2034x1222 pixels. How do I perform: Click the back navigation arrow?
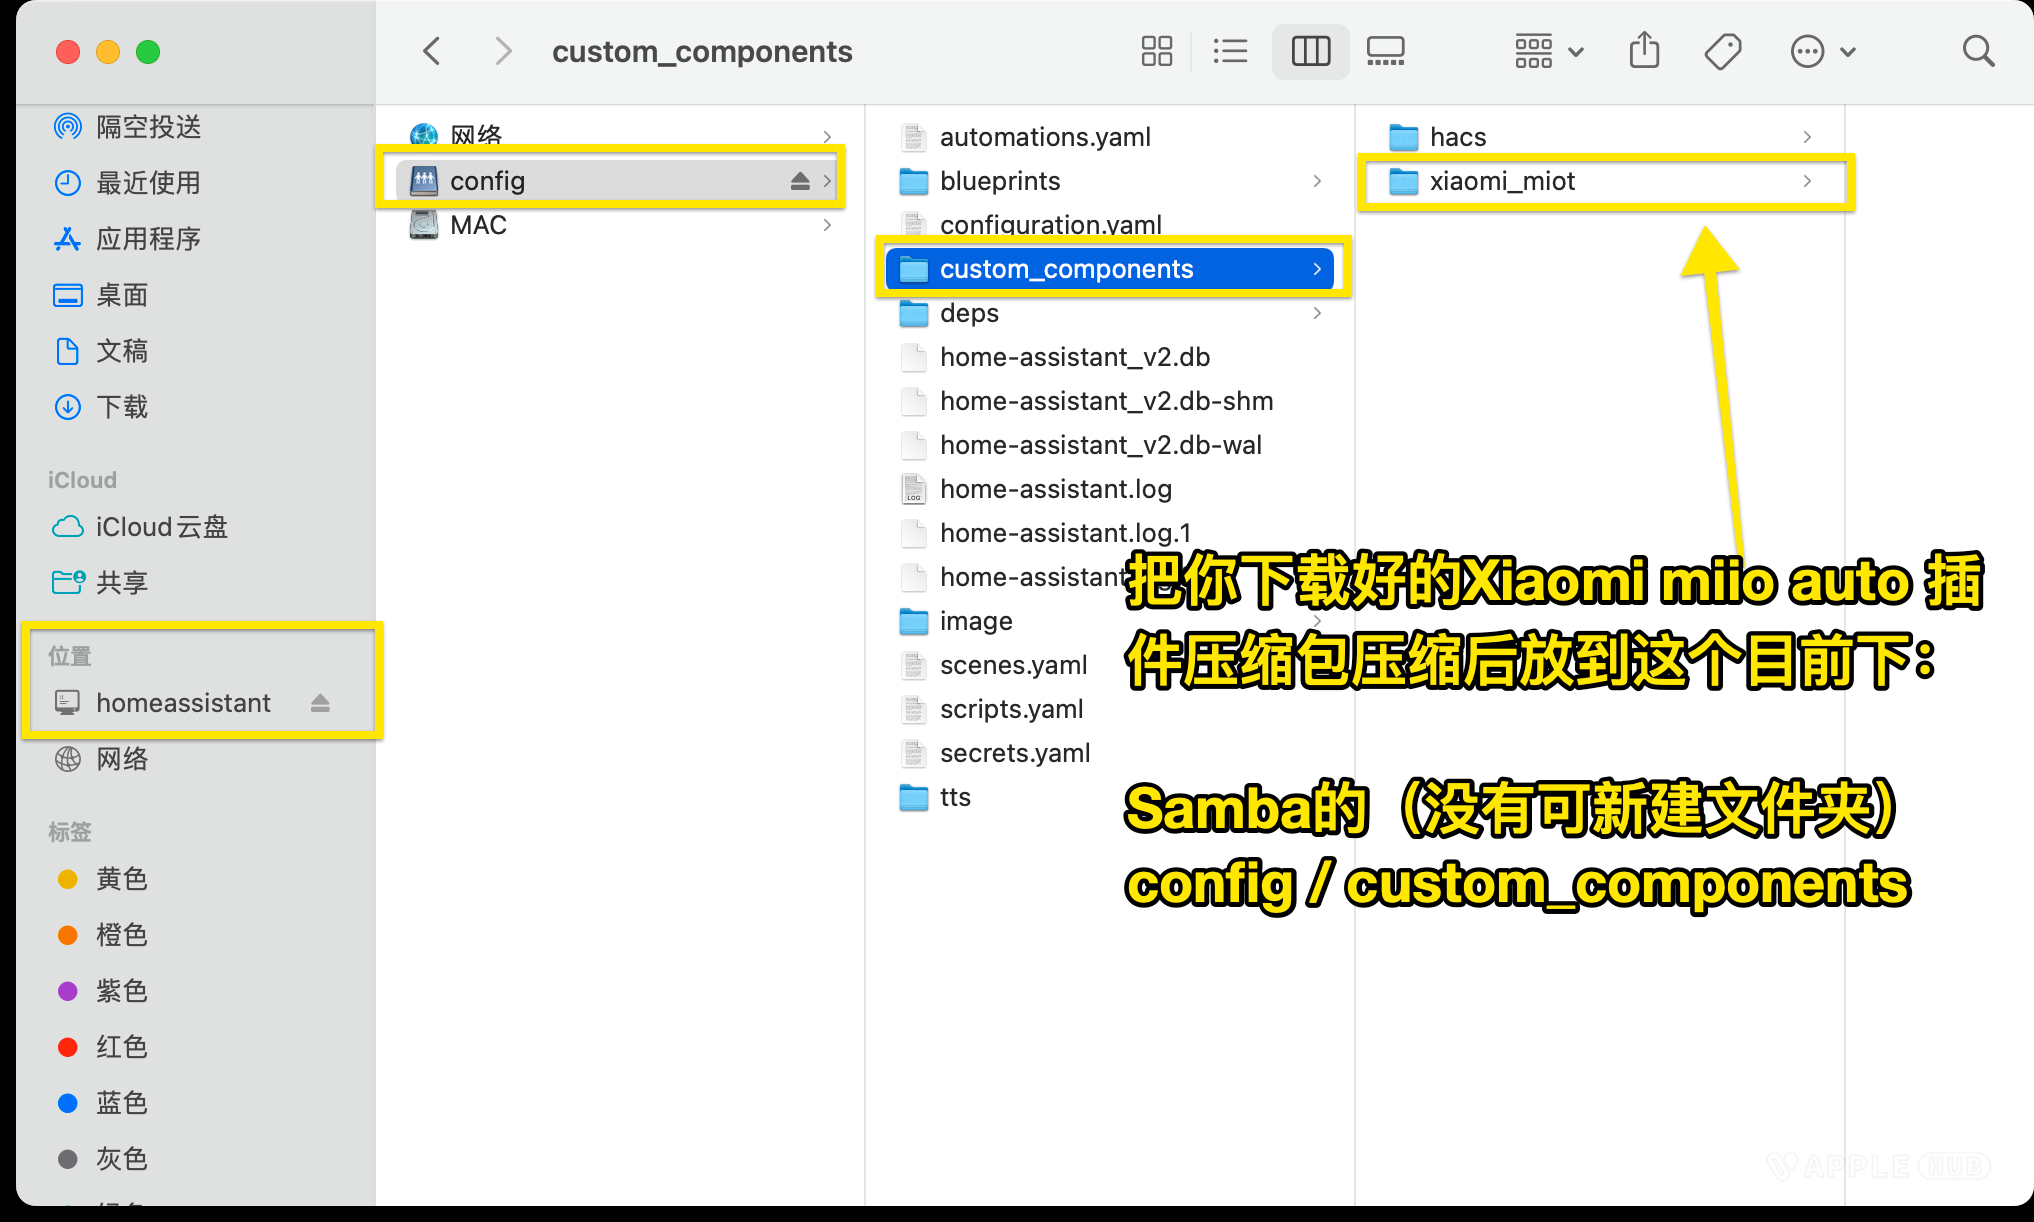(431, 51)
